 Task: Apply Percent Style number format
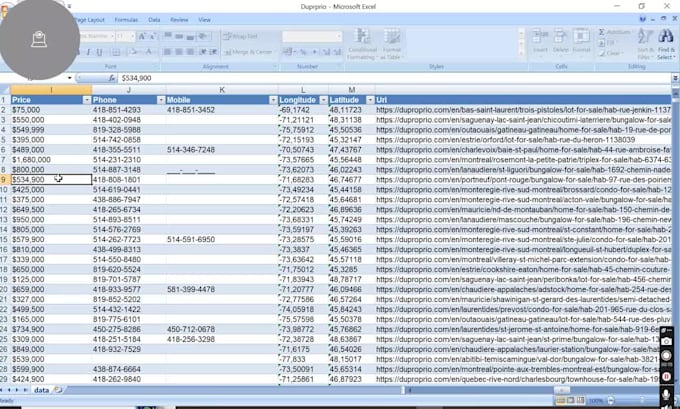click(x=303, y=52)
